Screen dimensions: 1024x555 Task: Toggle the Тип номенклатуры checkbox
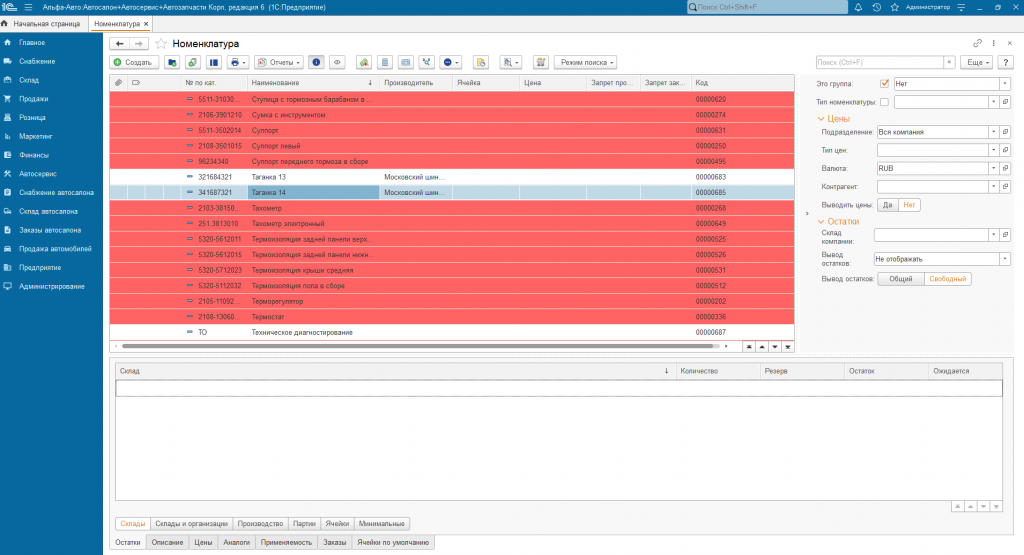pyautogui.click(x=884, y=102)
